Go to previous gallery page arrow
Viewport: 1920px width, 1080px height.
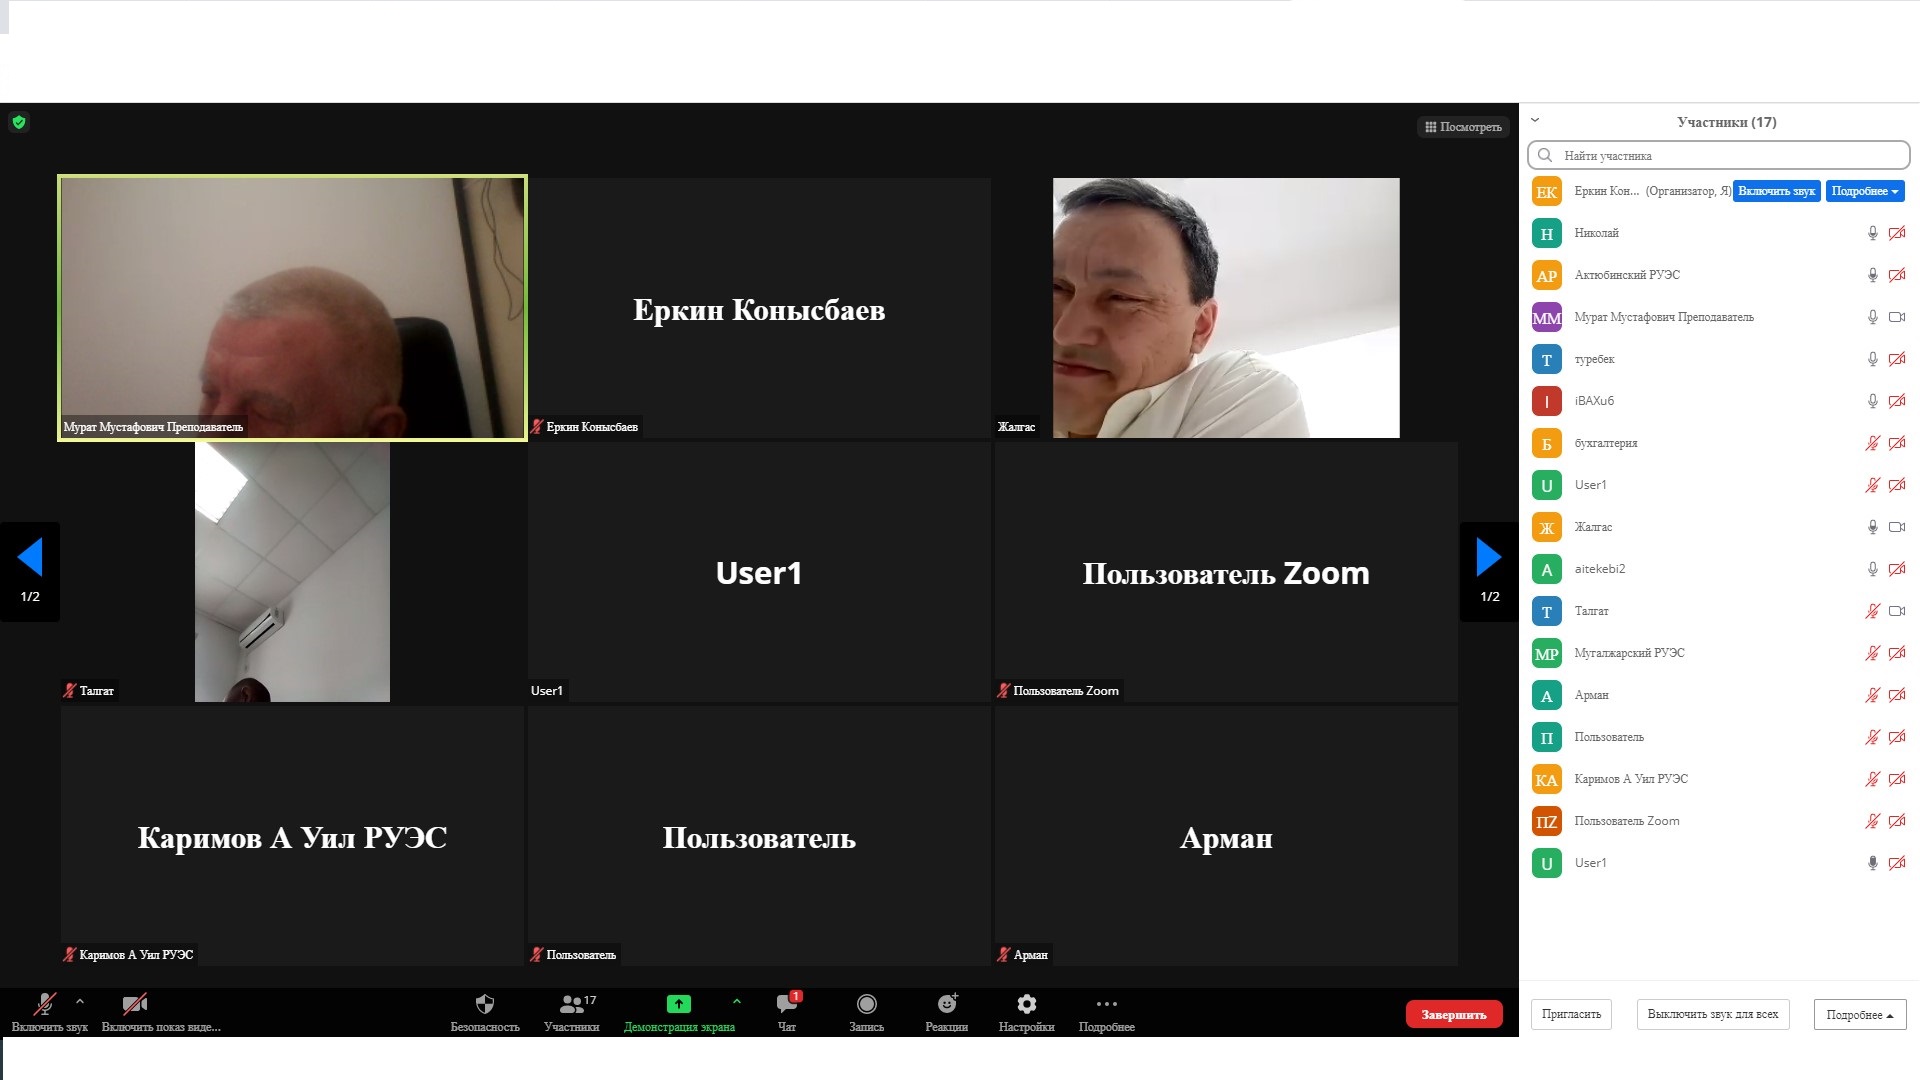pos(30,558)
